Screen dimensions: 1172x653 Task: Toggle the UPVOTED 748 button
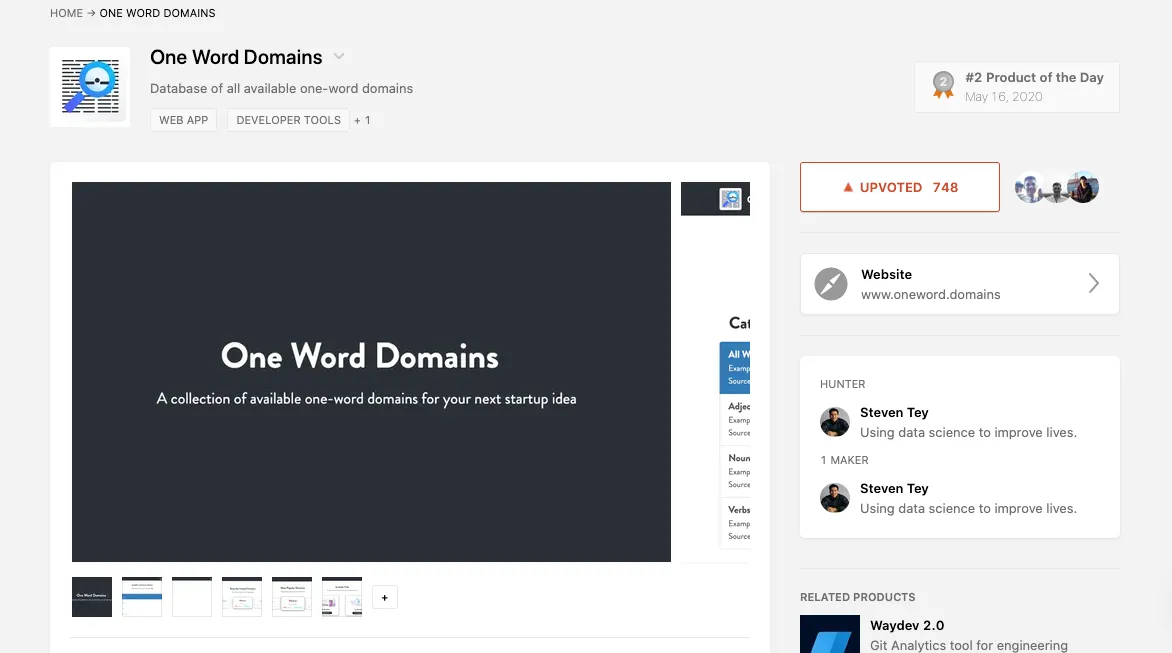click(900, 187)
